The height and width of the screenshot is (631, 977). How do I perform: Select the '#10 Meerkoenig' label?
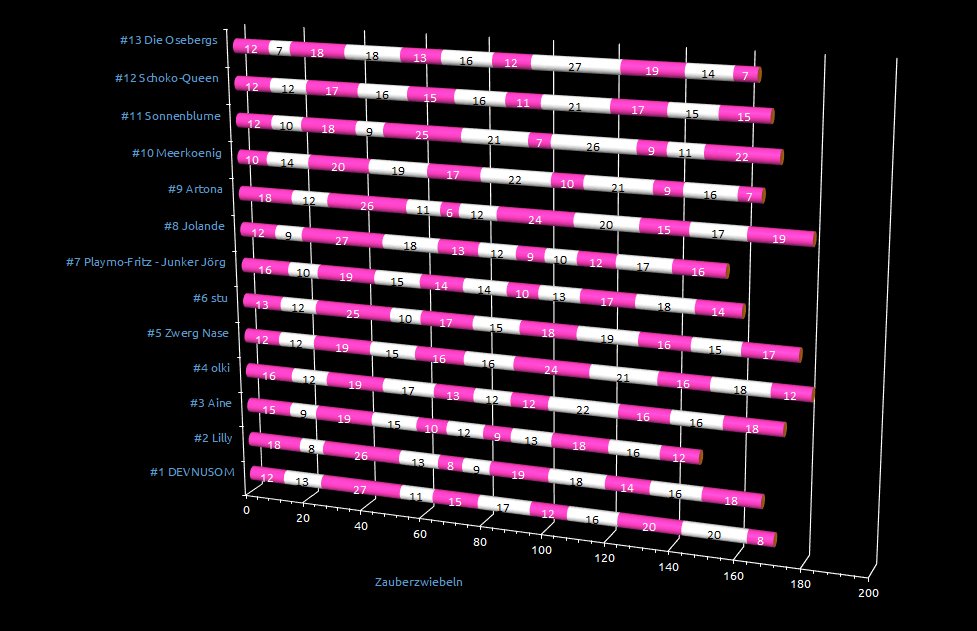176,153
